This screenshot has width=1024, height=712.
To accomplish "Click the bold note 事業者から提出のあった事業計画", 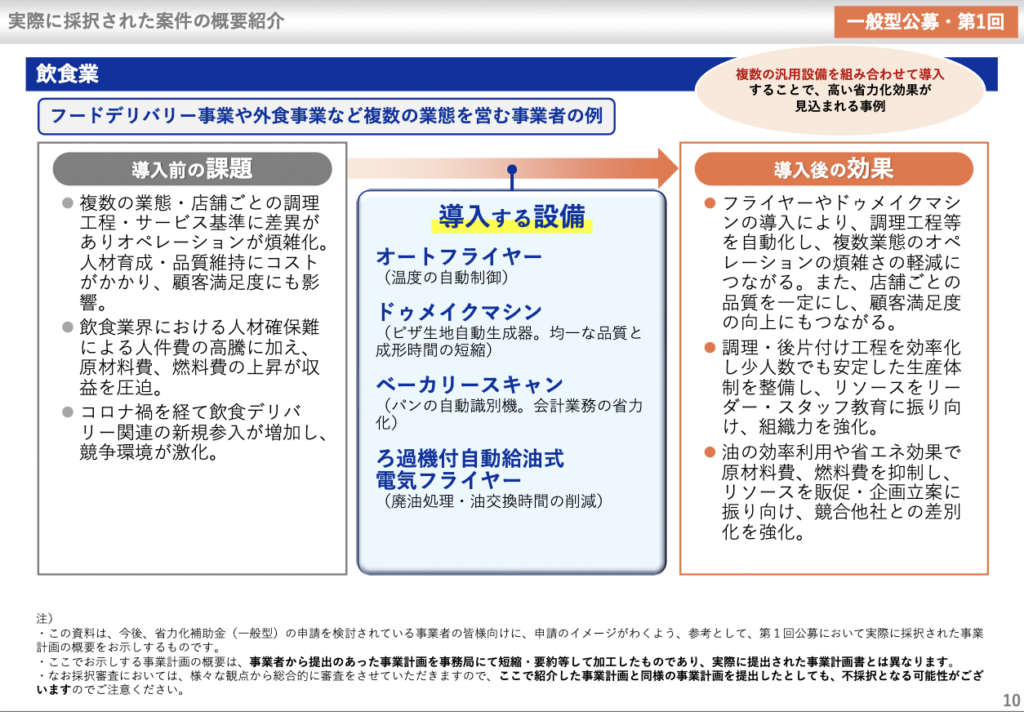I will point(602,661).
